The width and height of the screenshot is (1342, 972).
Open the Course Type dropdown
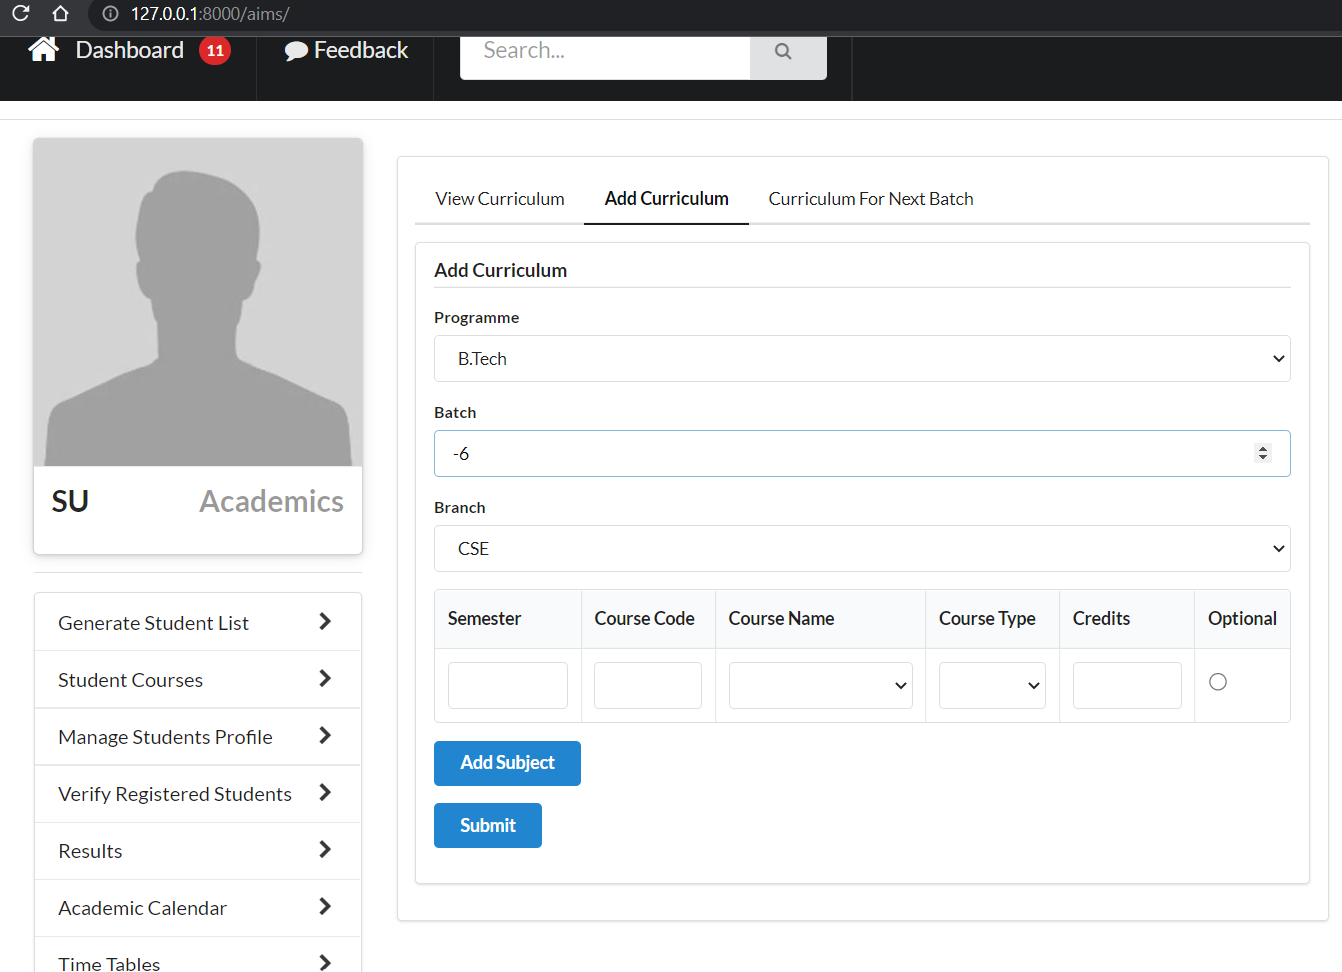pyautogui.click(x=992, y=685)
